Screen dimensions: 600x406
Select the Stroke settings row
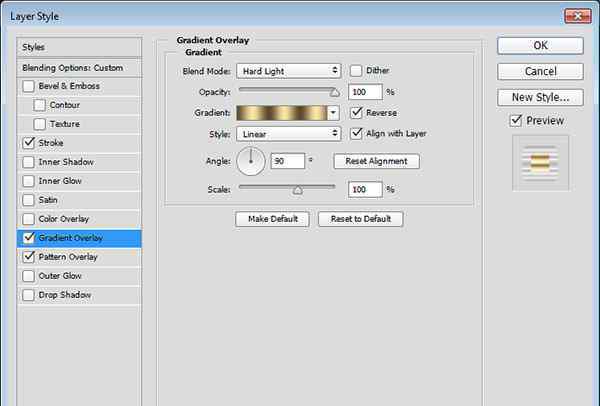79,143
